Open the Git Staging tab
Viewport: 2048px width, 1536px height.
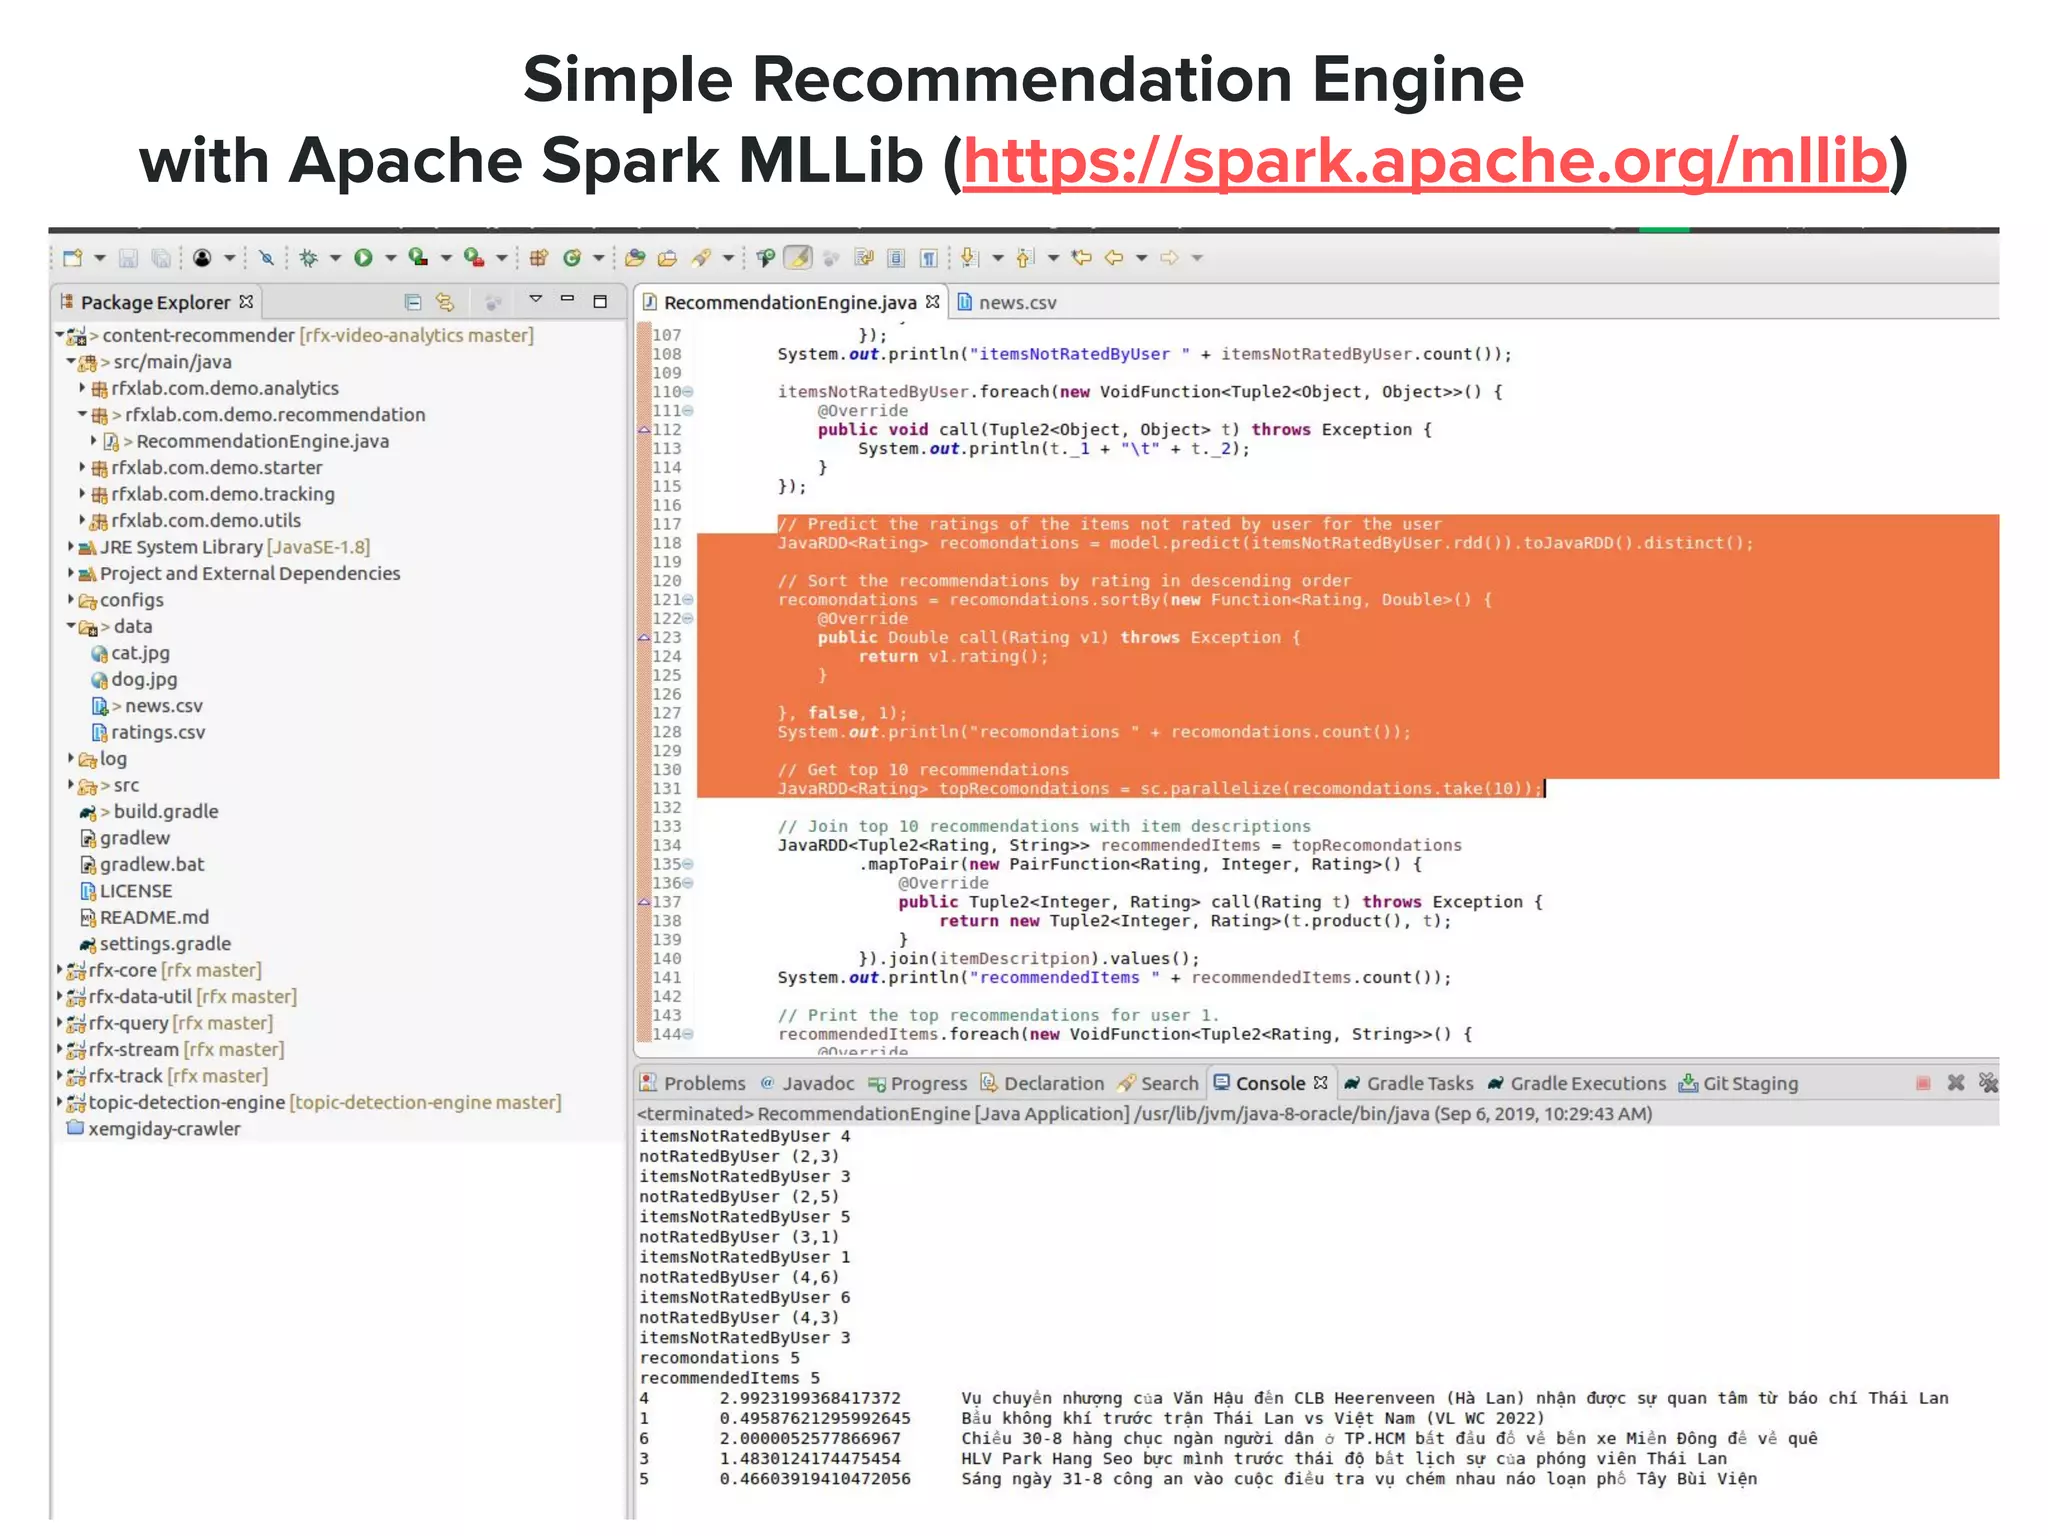pyautogui.click(x=1738, y=1083)
